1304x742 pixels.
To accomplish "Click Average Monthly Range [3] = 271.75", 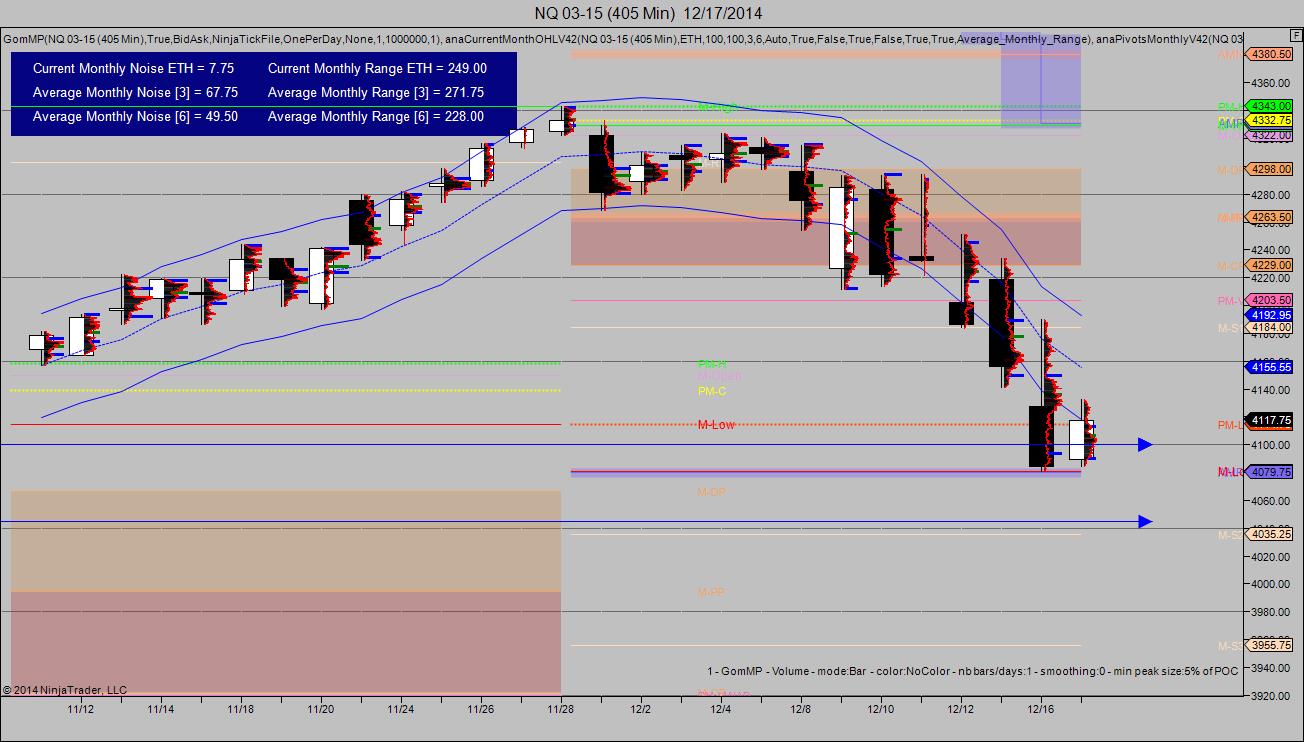I will (x=376, y=92).
